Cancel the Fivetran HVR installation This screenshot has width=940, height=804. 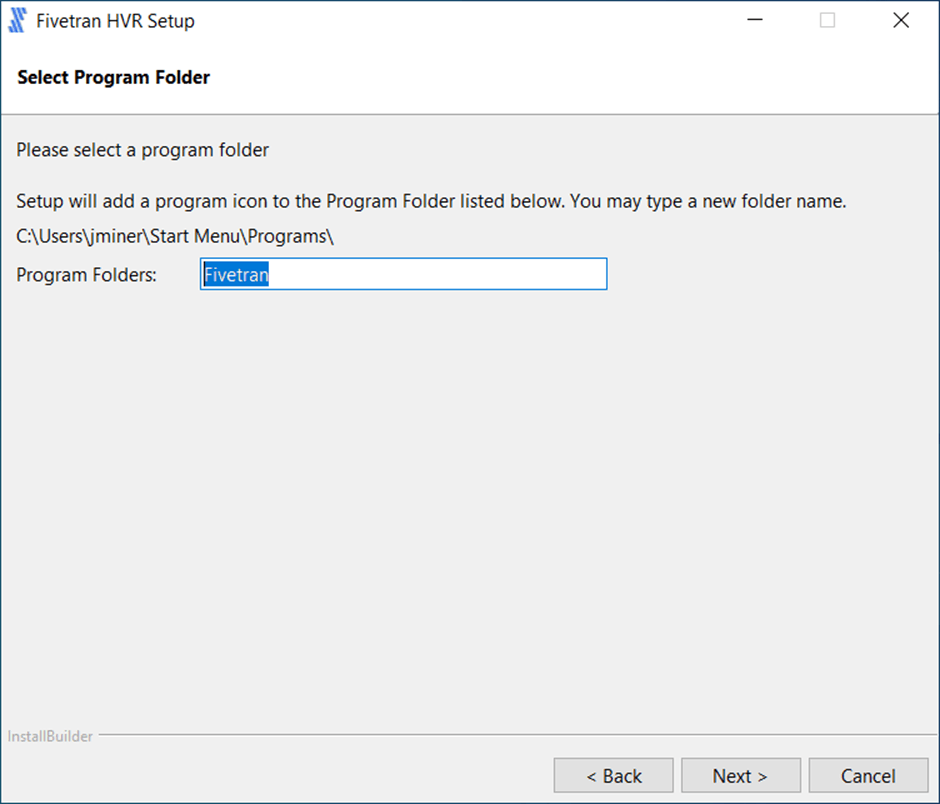[868, 776]
